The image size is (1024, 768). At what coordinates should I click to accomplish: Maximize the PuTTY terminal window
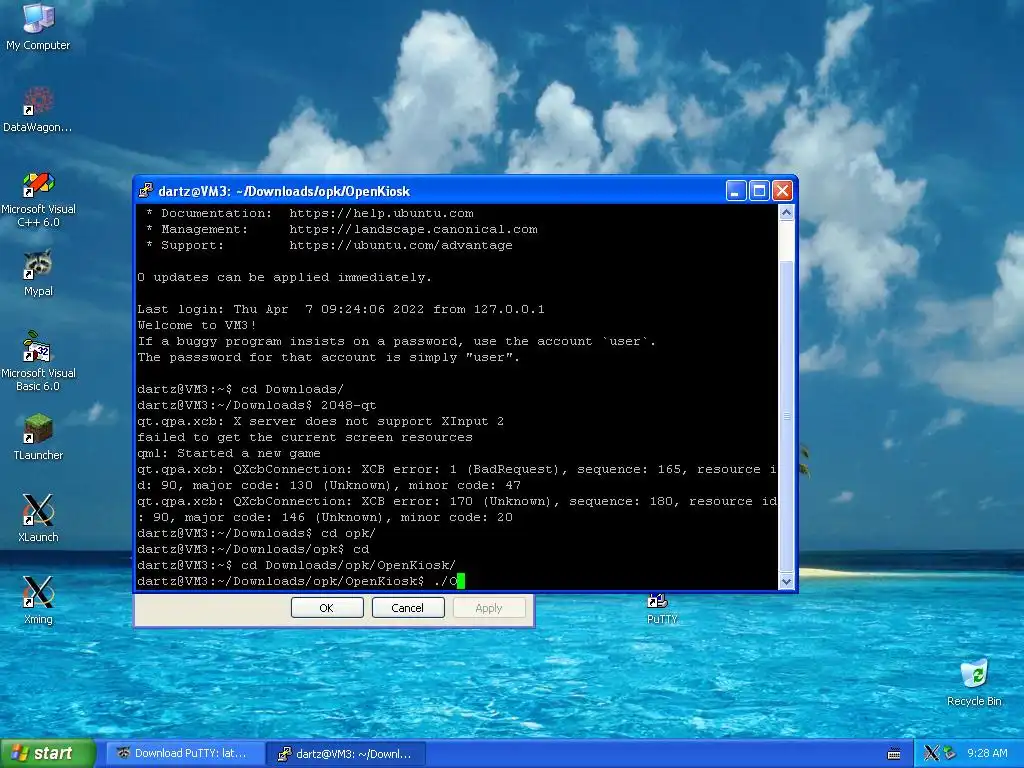pyautogui.click(x=759, y=191)
